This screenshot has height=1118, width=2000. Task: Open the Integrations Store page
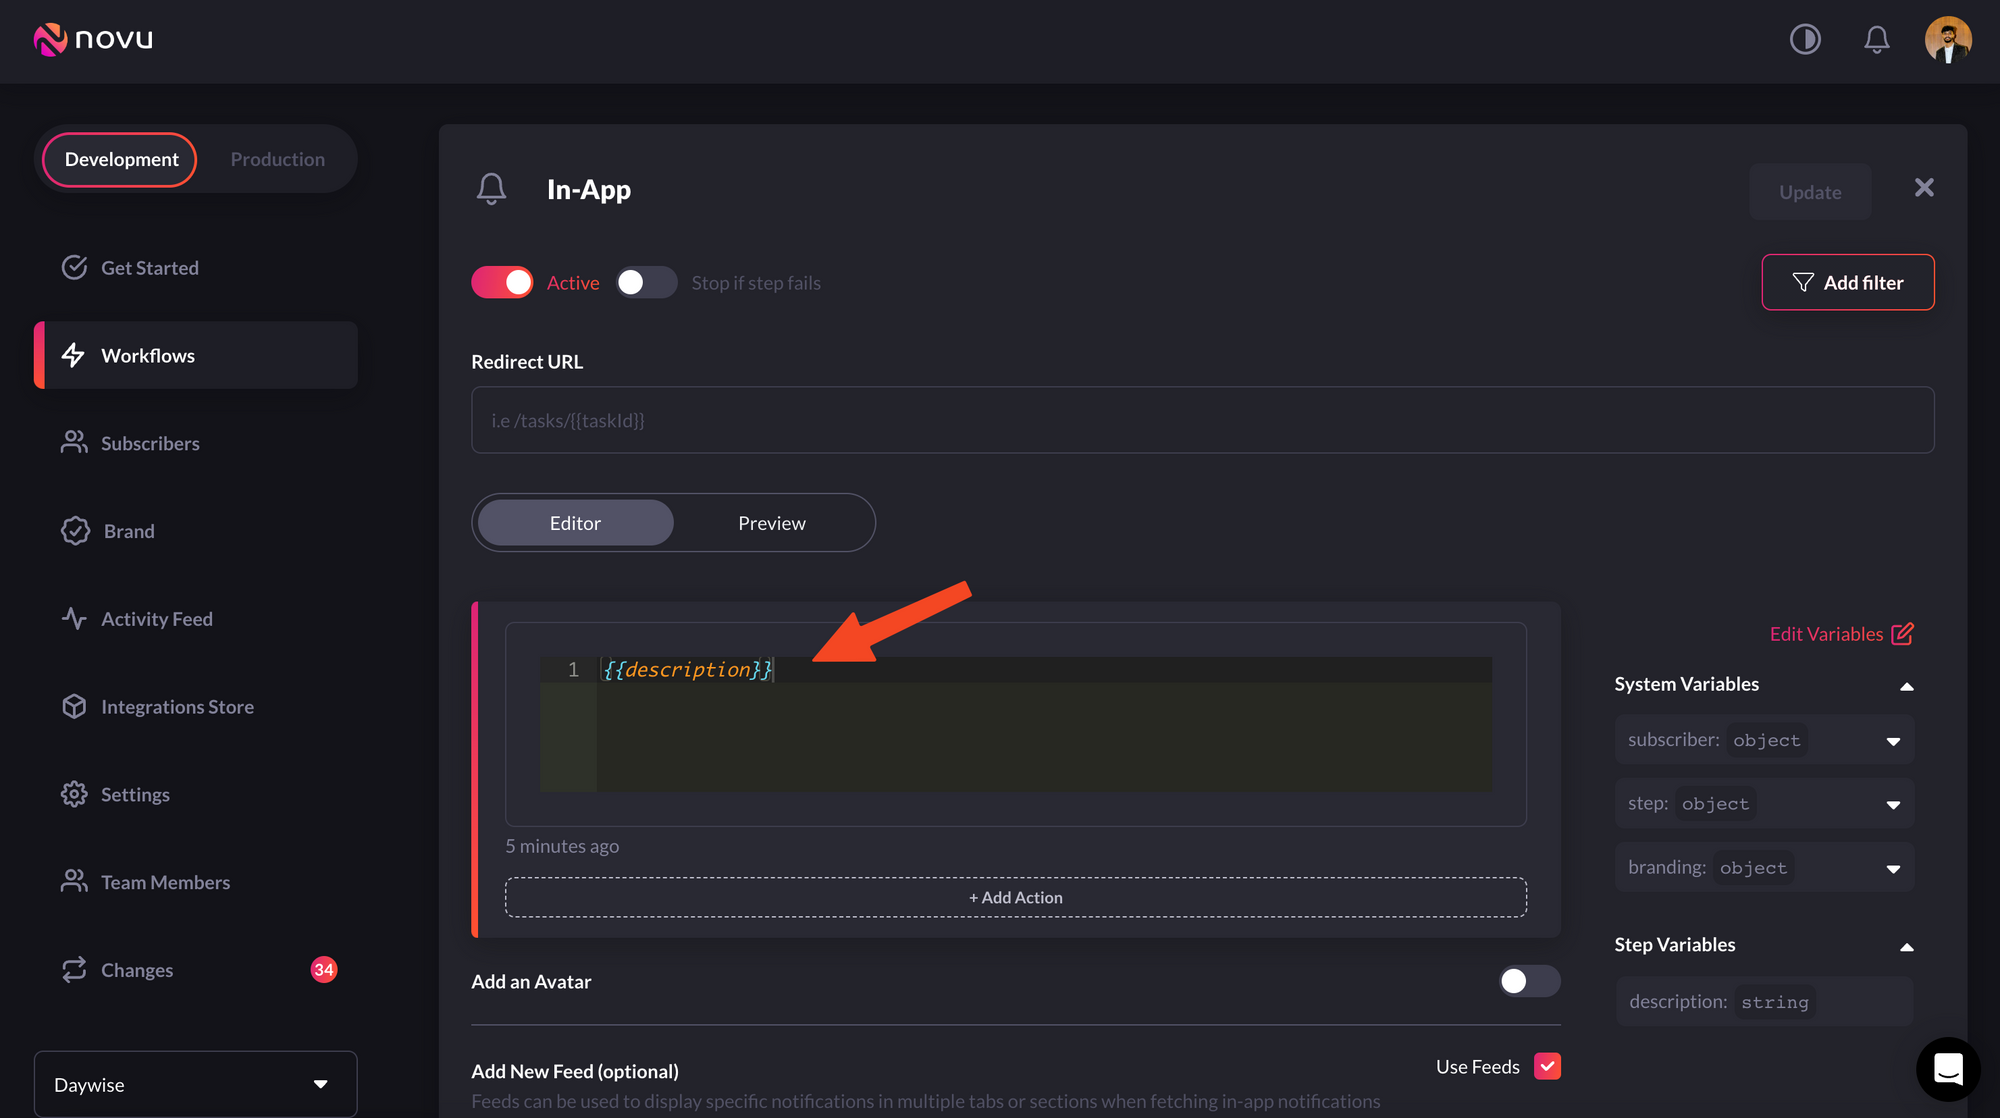(177, 707)
